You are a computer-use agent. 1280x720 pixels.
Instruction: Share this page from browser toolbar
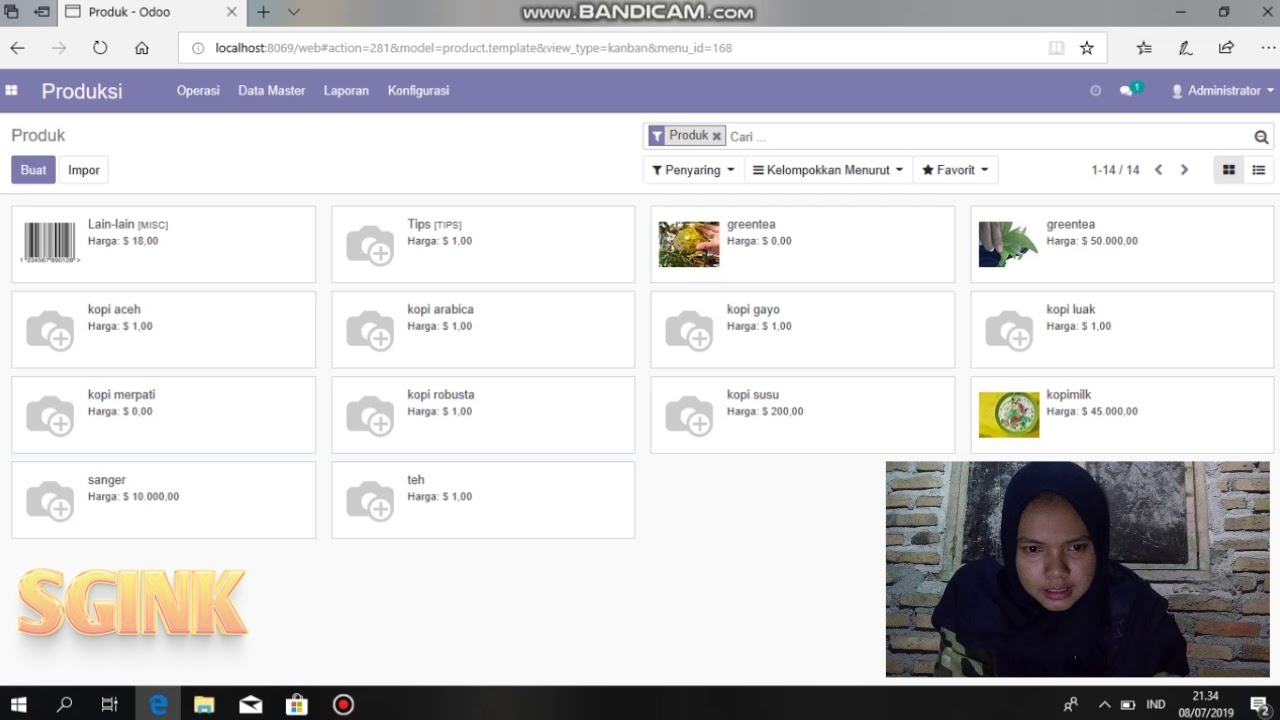(1226, 48)
